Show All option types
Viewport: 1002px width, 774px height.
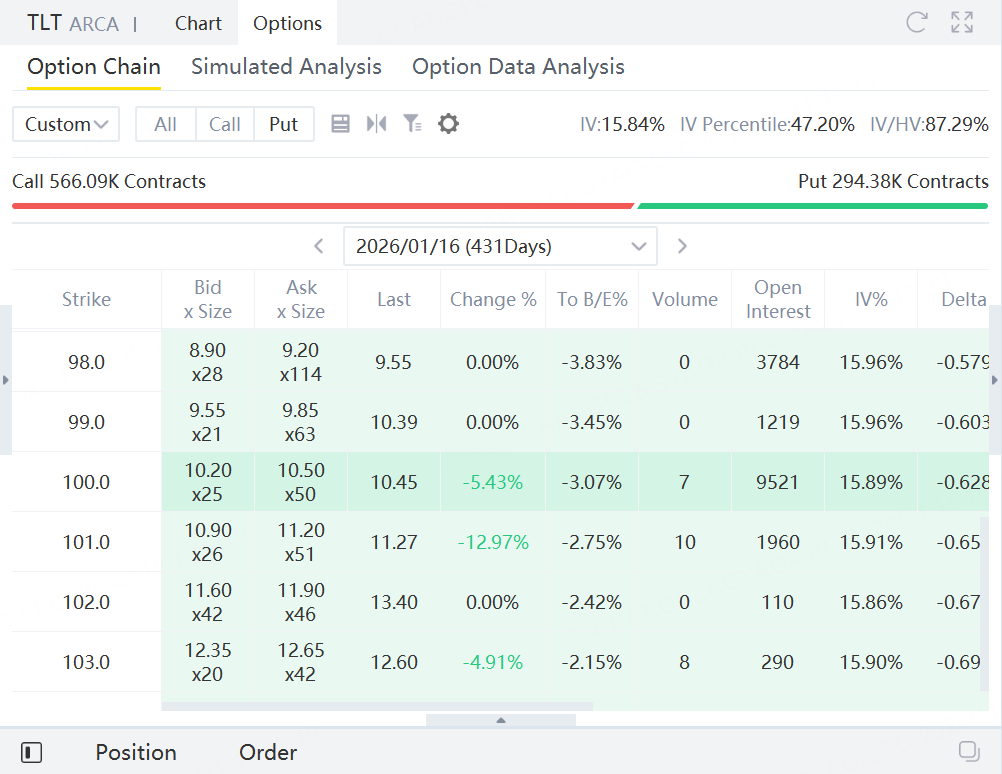[x=166, y=124]
